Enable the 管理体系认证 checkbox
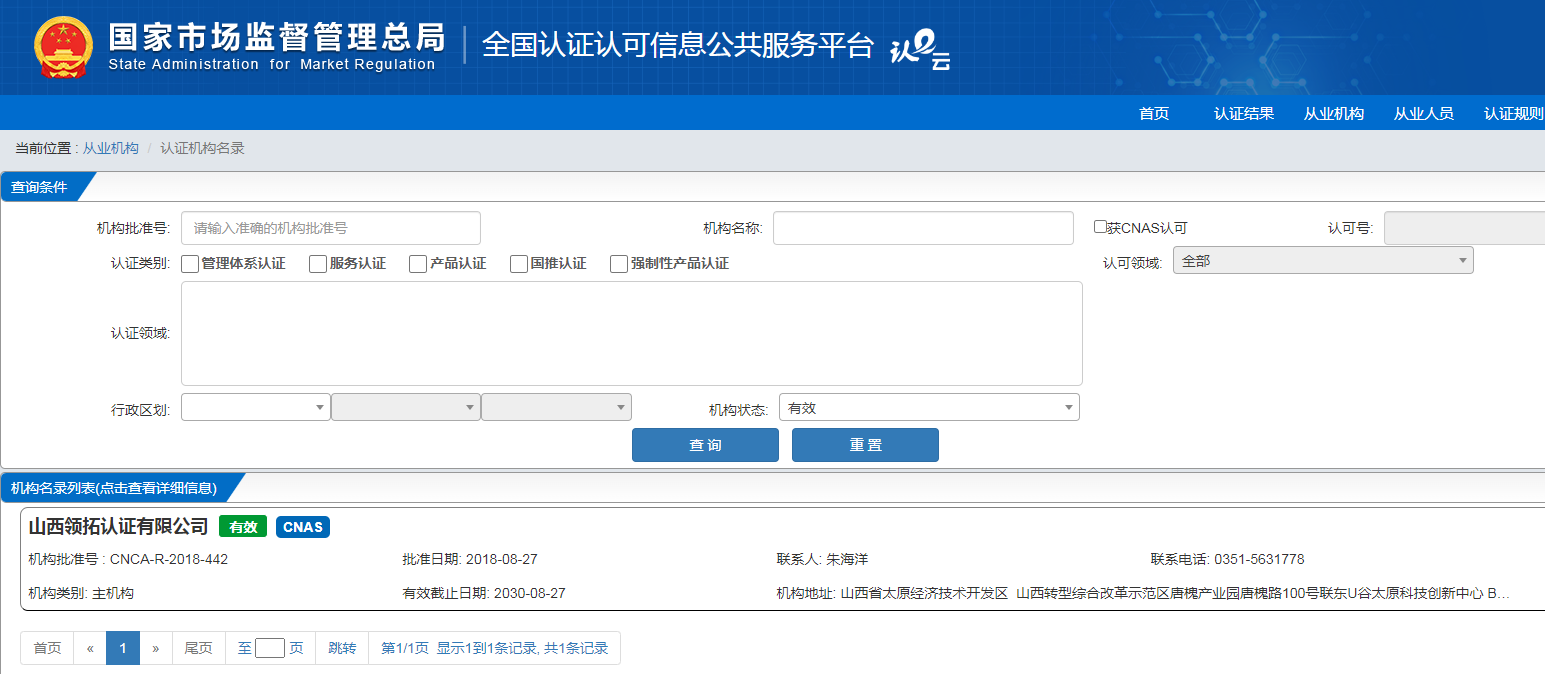 (x=190, y=264)
